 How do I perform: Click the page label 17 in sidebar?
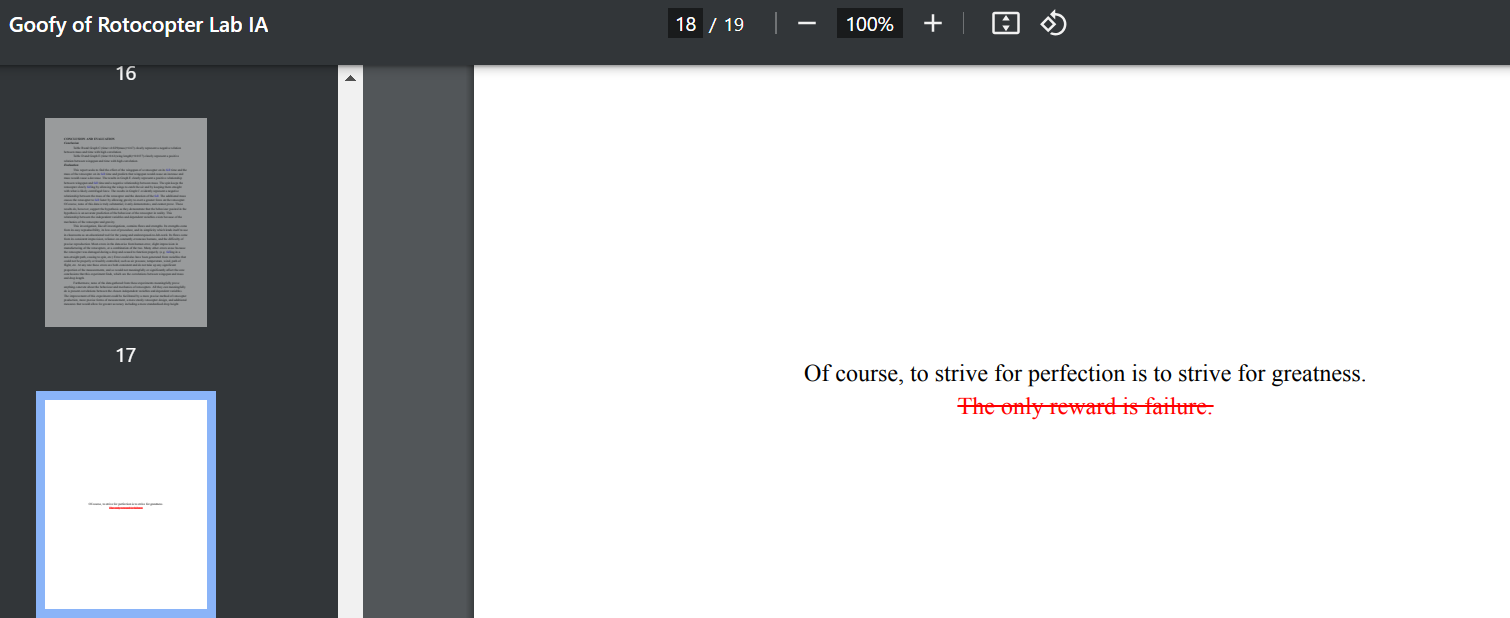pos(126,355)
